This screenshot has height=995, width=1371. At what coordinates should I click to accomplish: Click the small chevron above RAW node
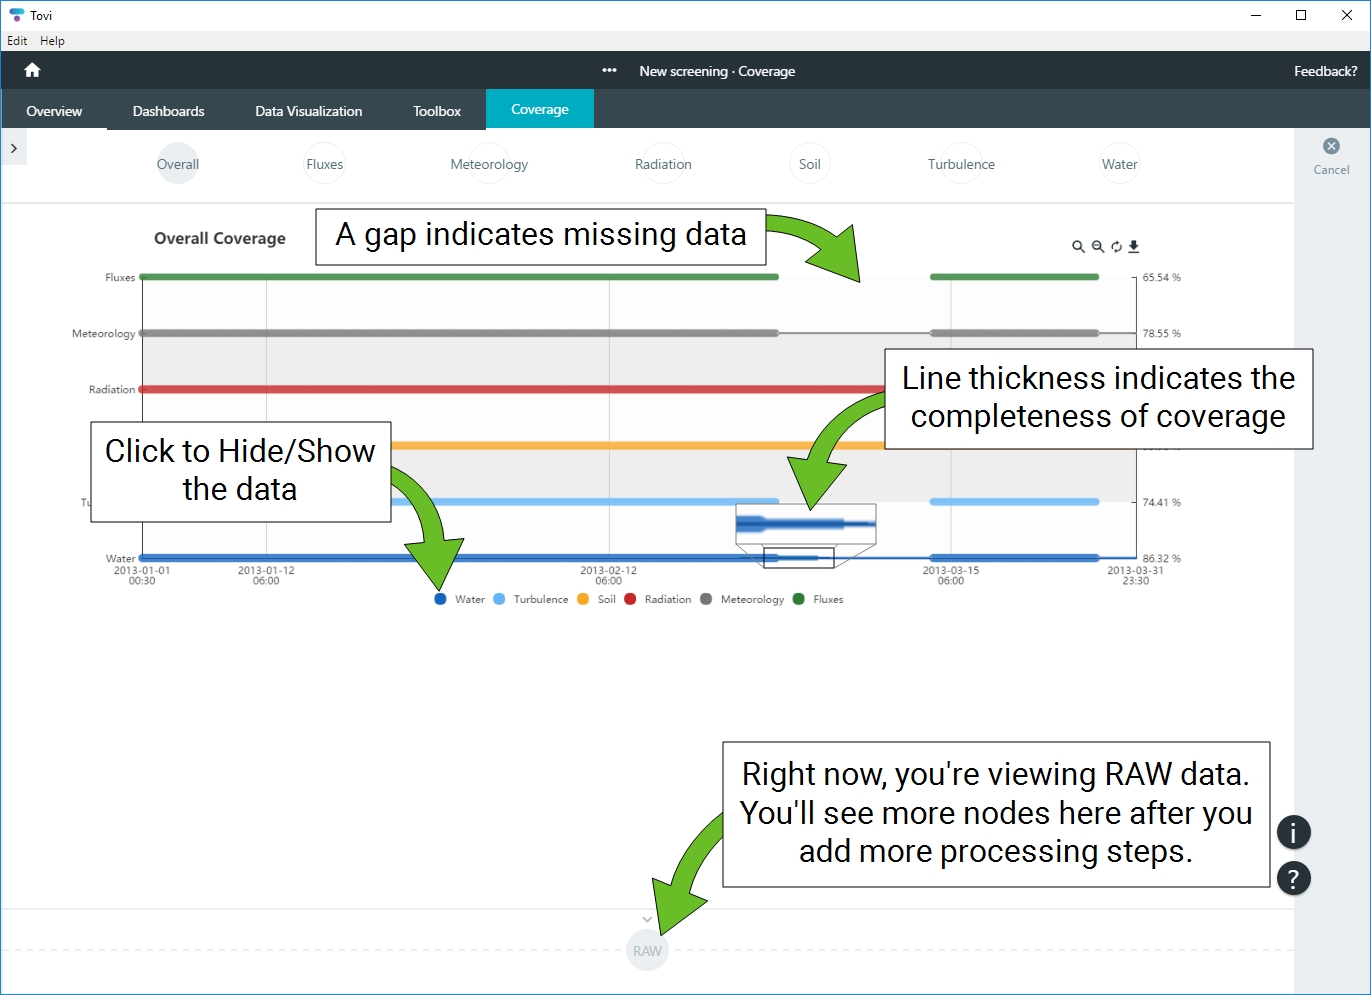coord(647,919)
